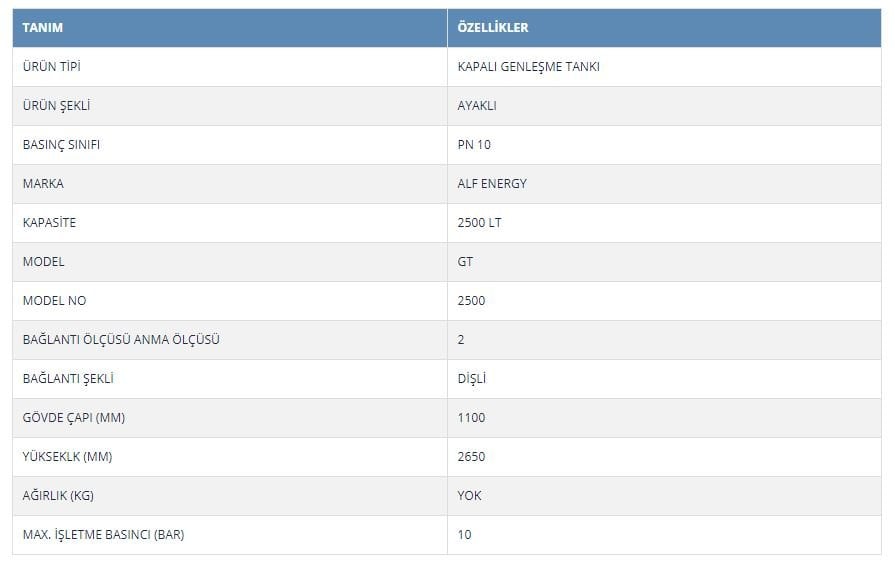Viewport: 895px width, 565px height.
Task: Select the MAX. İŞLETME BASINCI (BAR) label
Action: coord(103,535)
